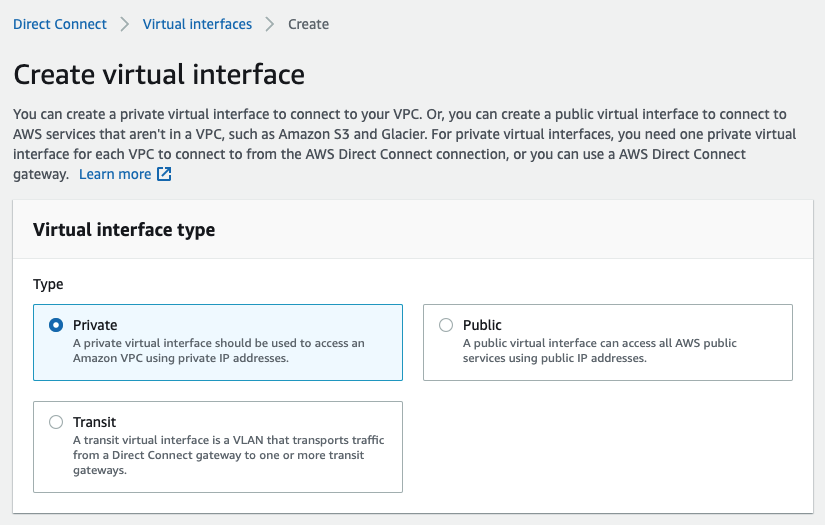Click the Virtual interface type section header

click(124, 230)
